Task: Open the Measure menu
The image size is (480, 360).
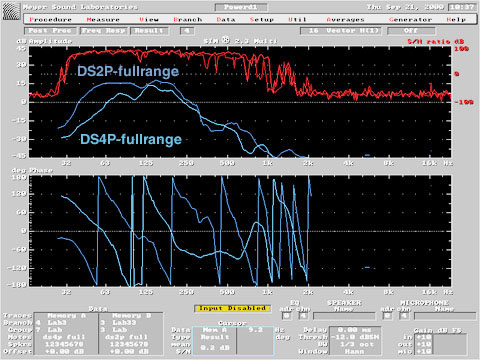Action: [103, 20]
